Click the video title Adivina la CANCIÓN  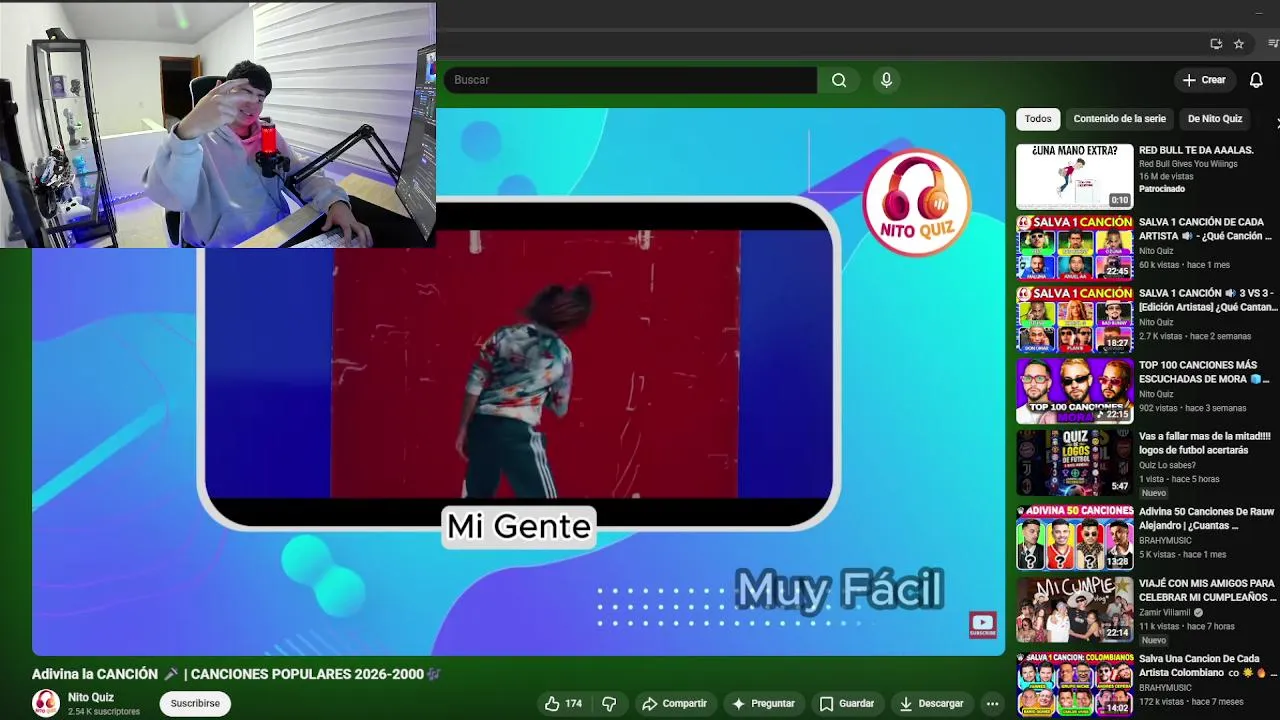(x=236, y=675)
